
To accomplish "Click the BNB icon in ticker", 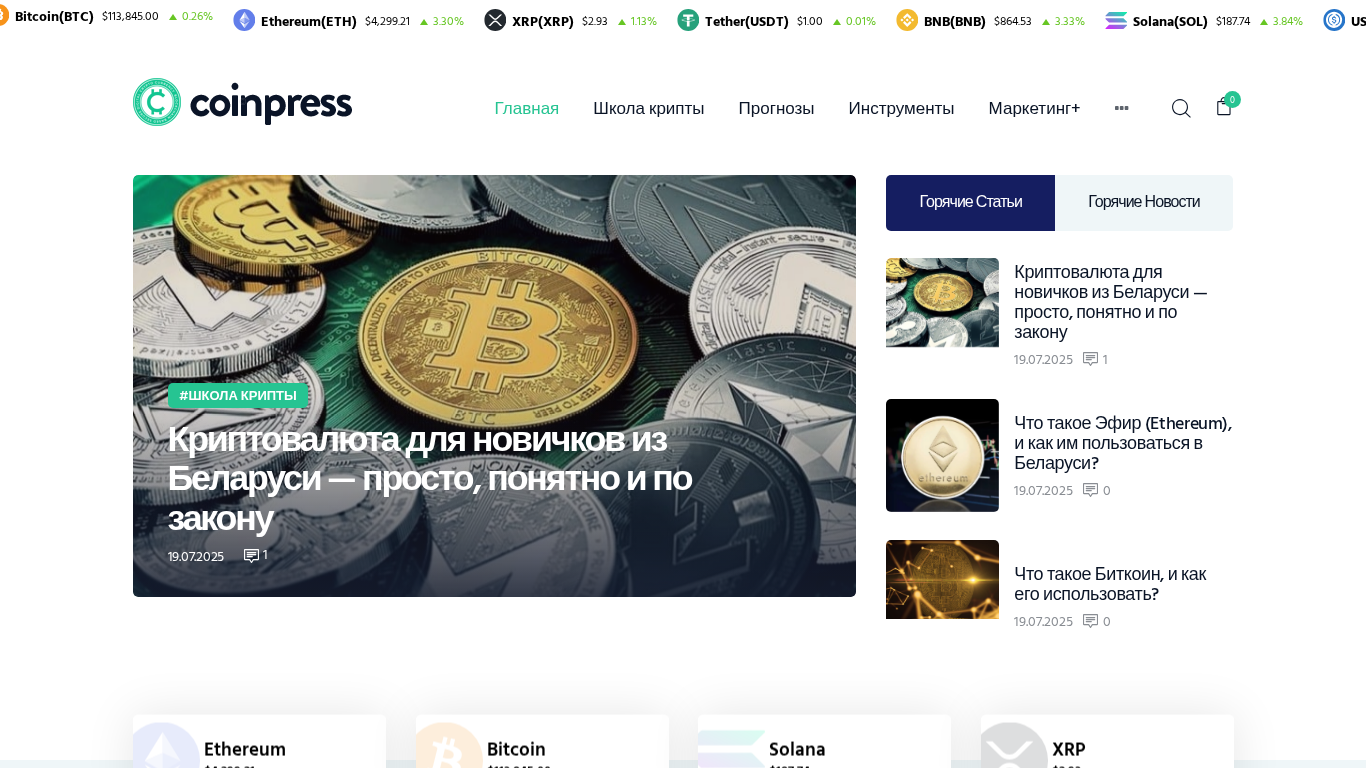I will coord(907,20).
